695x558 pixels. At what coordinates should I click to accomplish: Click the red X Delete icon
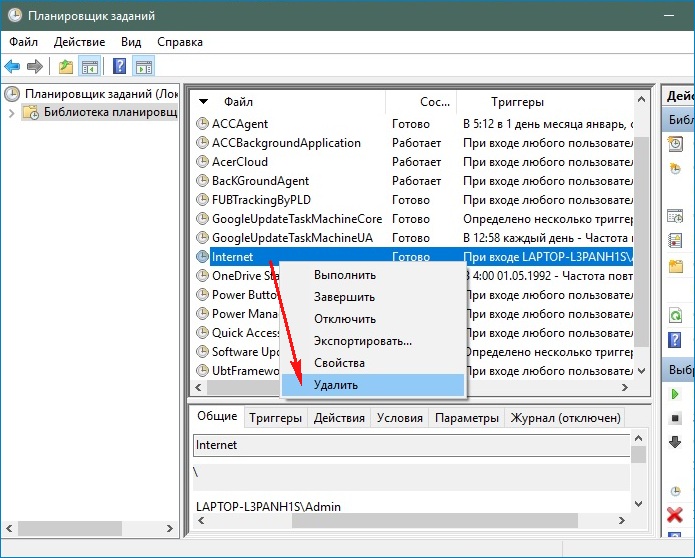[675, 515]
